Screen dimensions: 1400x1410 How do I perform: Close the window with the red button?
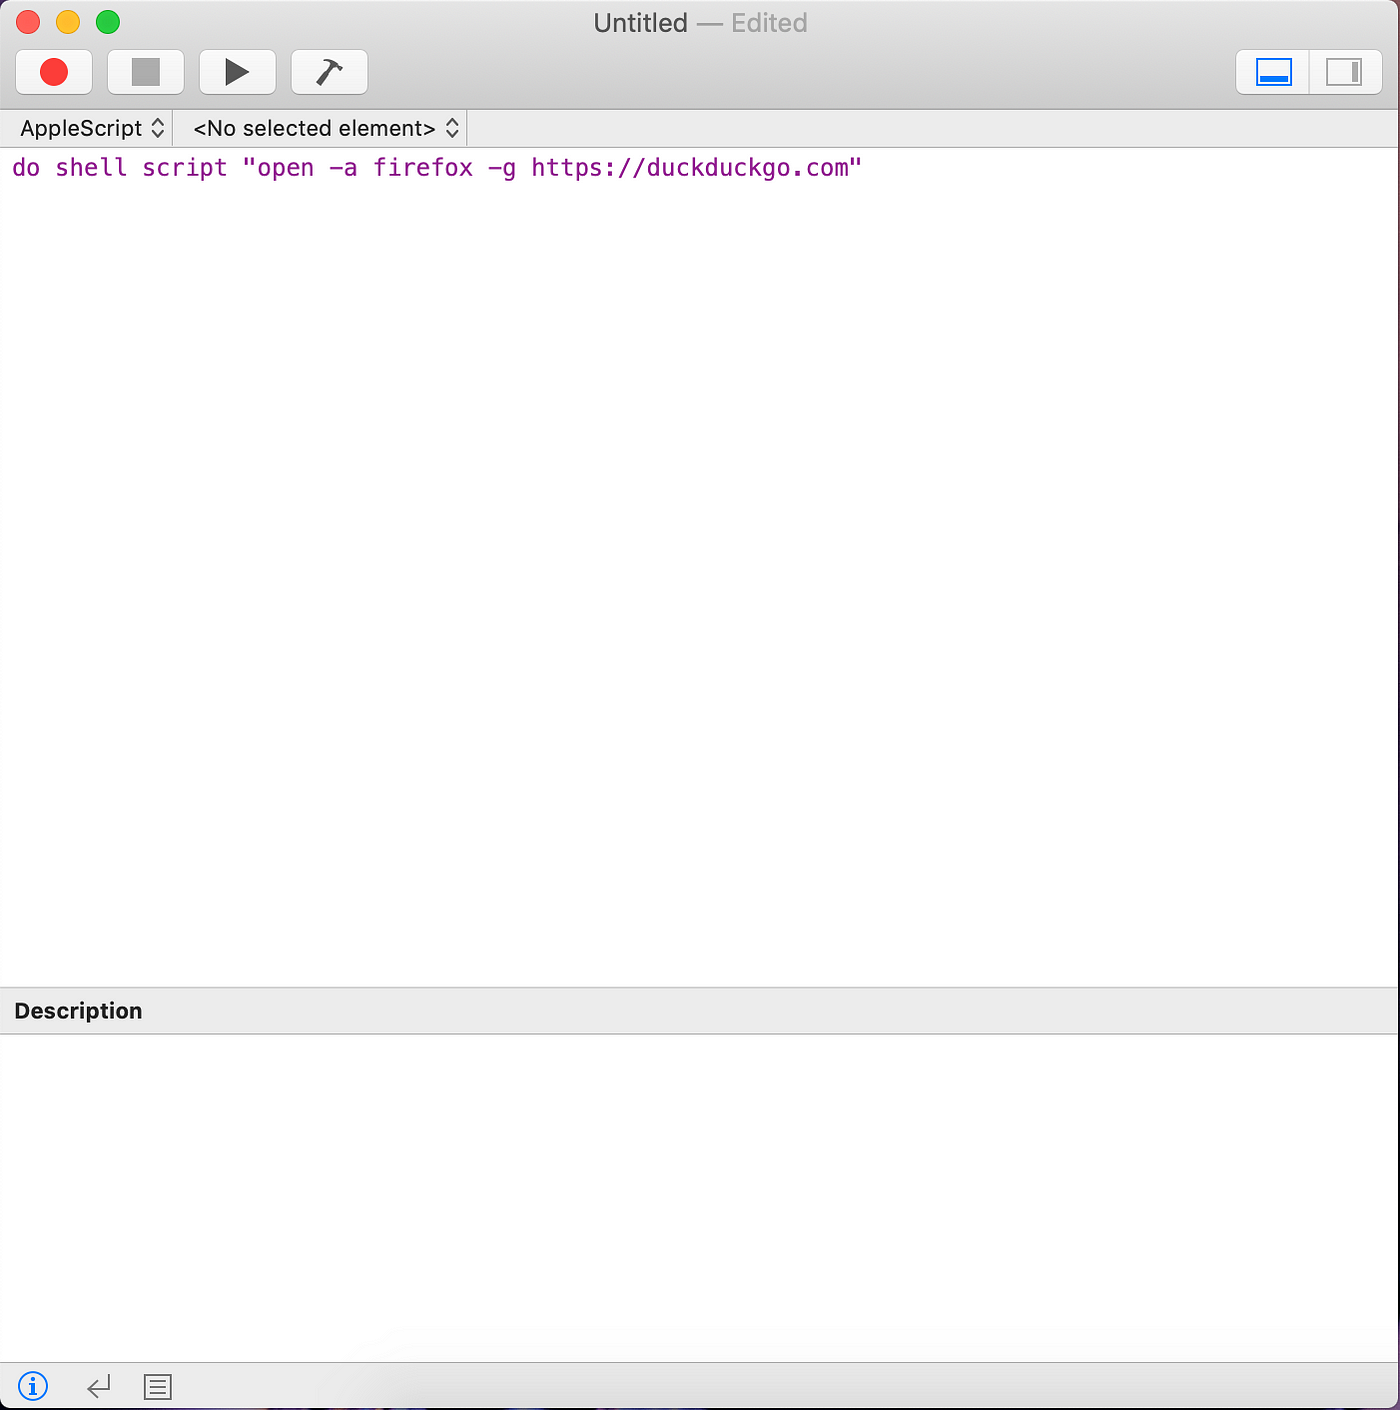[28, 22]
